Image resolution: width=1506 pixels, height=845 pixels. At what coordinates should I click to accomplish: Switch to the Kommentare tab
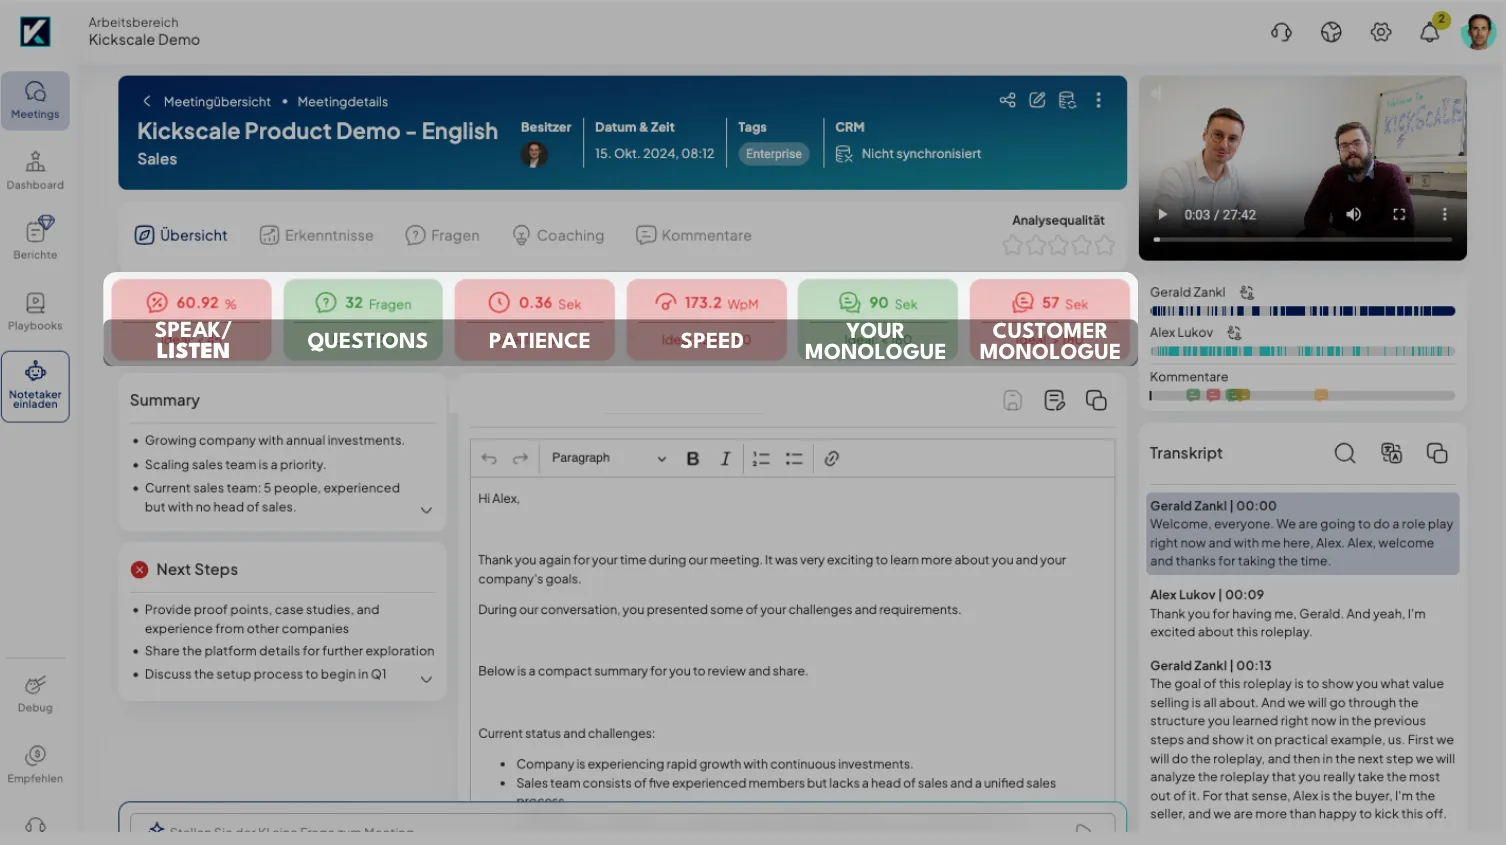(694, 235)
